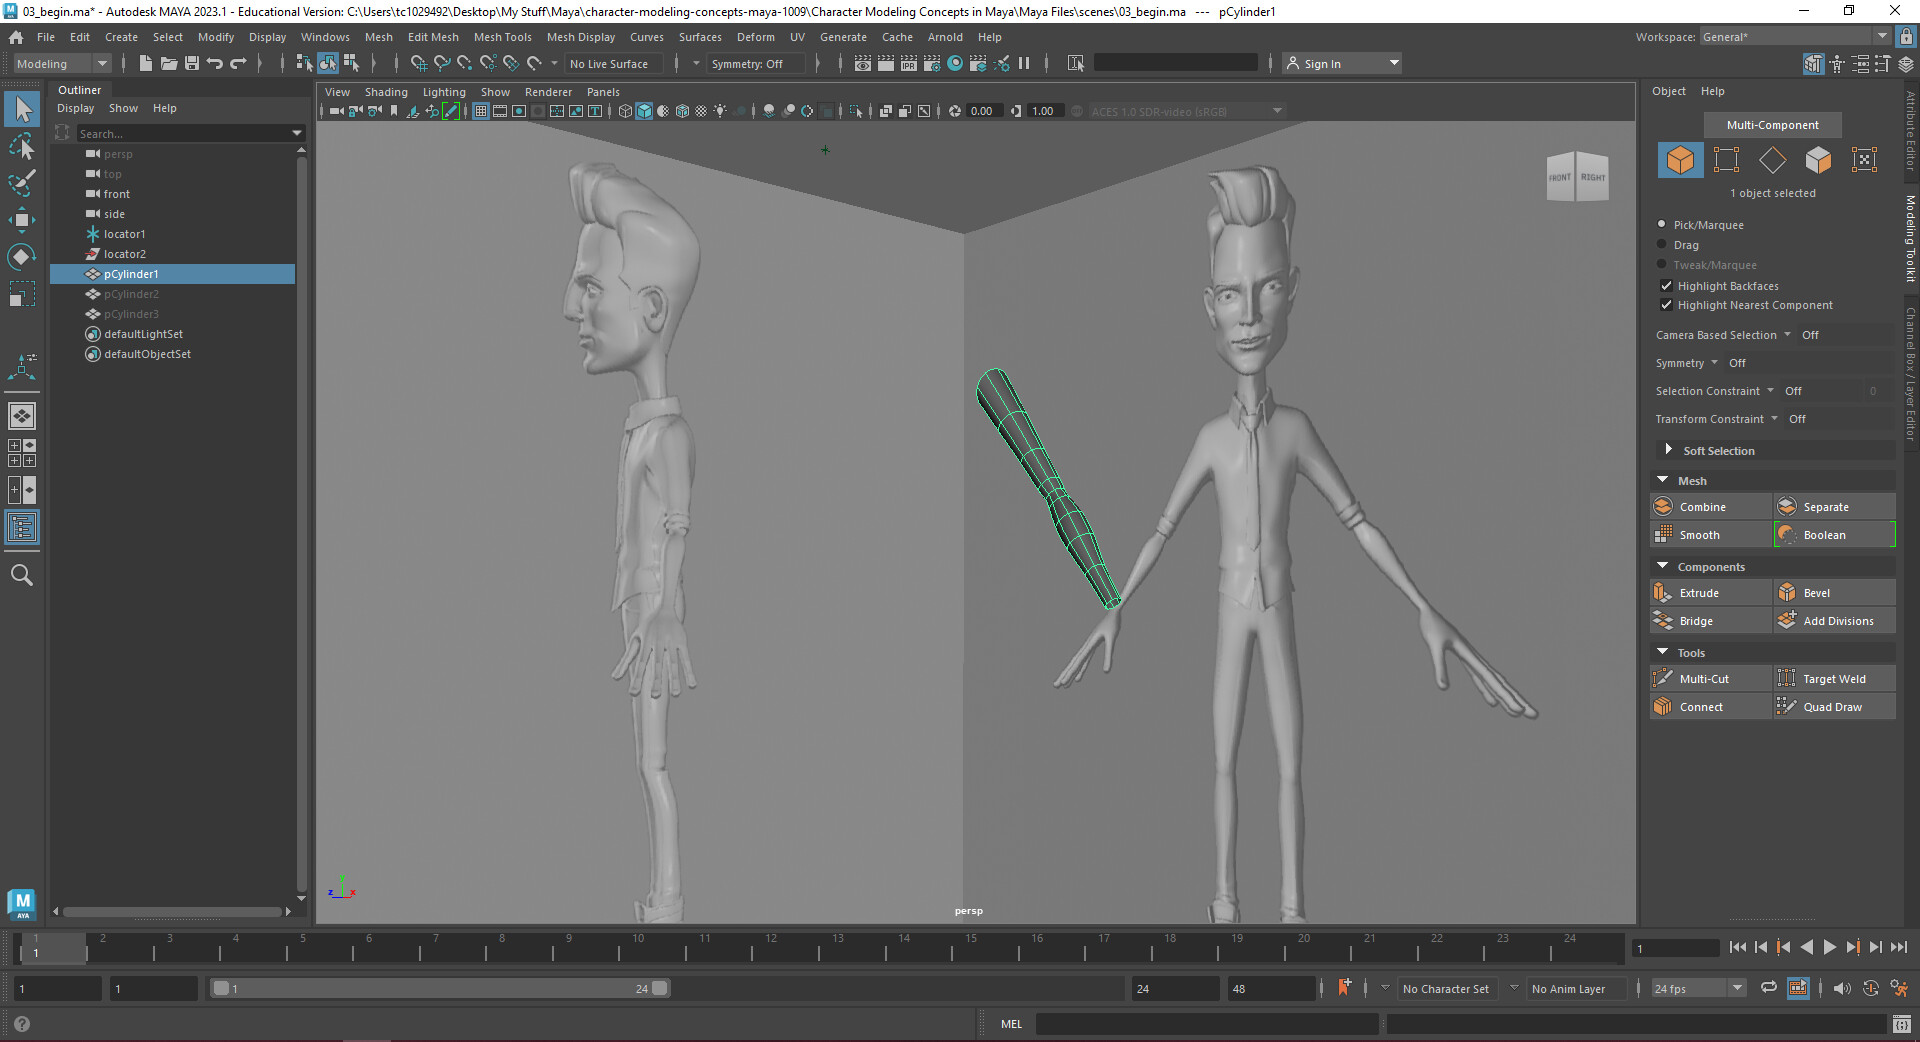
Task: Open the Symmetry: Off dropdown
Action: tap(755, 63)
